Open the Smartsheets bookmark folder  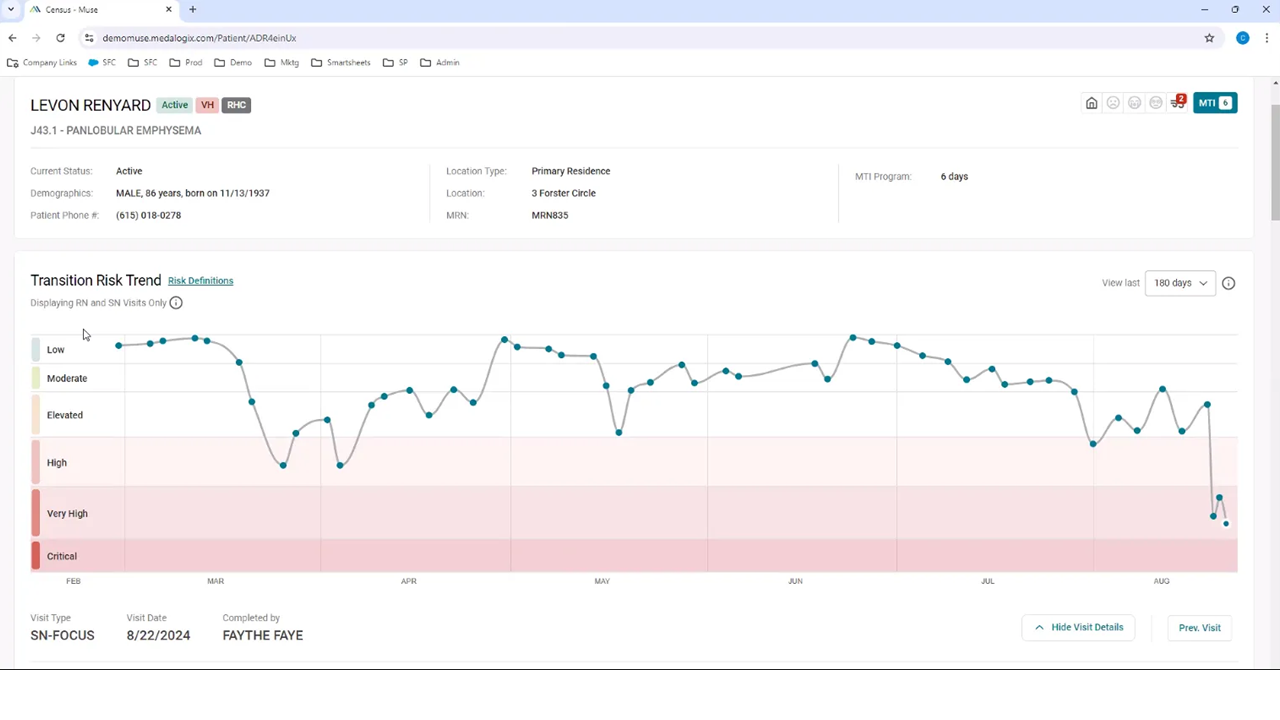[x=341, y=62]
